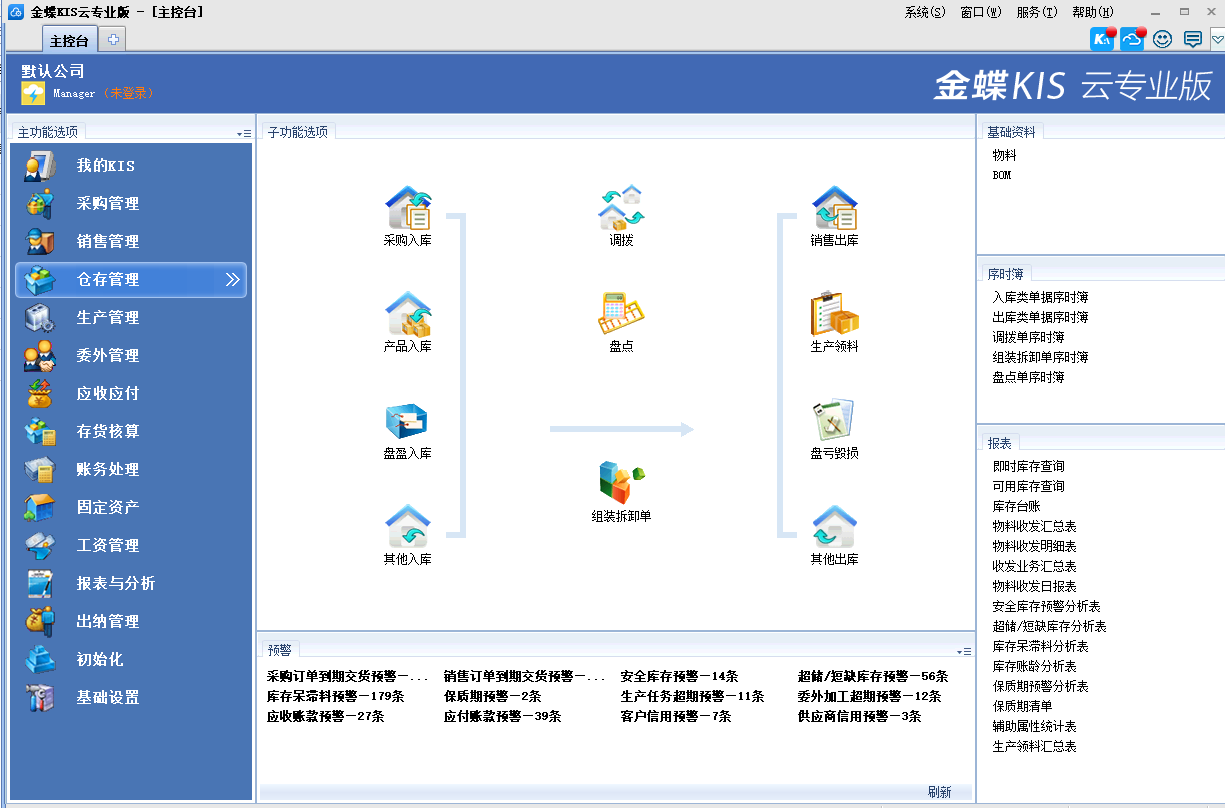The width and height of the screenshot is (1225, 808).
Task: Open 物料 under 基础资料
Action: 1004,156
